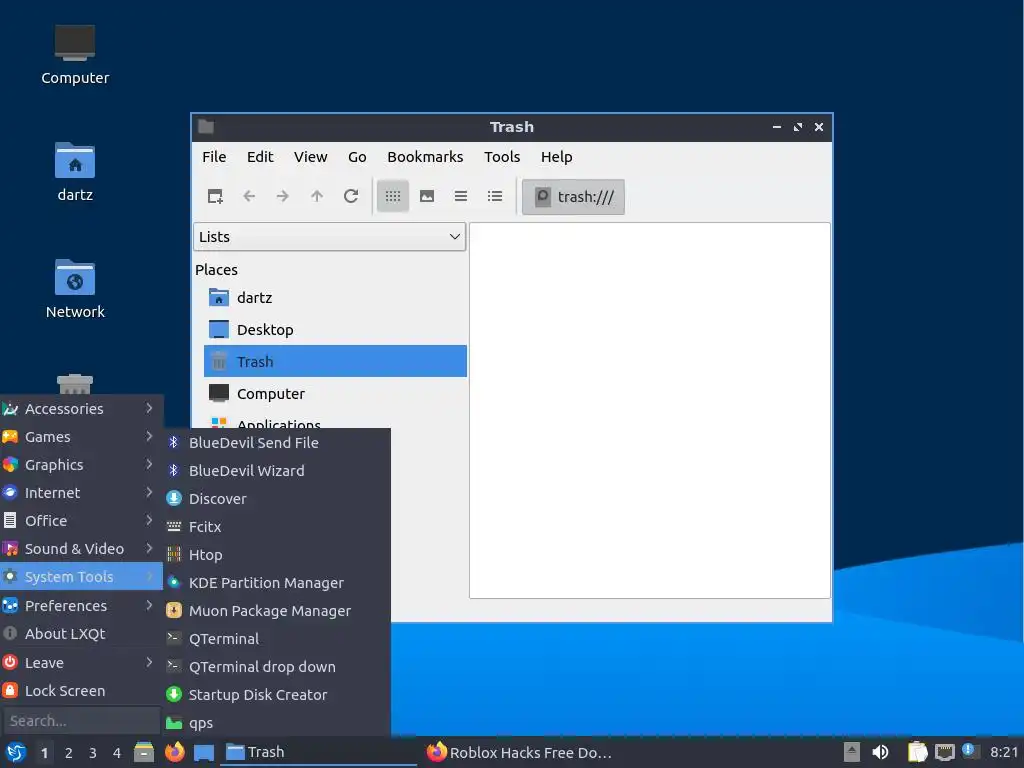Select Roblox Hacks Firefox taskbar button

tap(519, 752)
